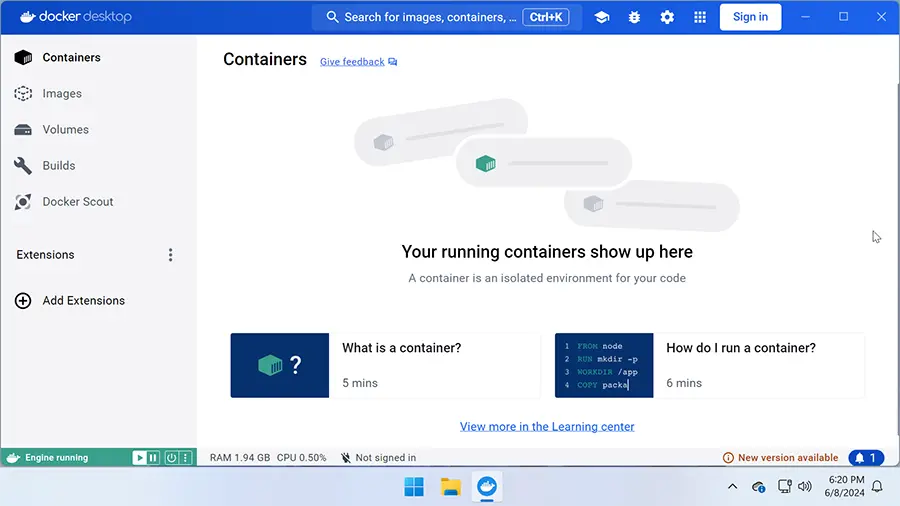Open Settings gear icon in header
The image size is (900, 506).
pyautogui.click(x=667, y=17)
